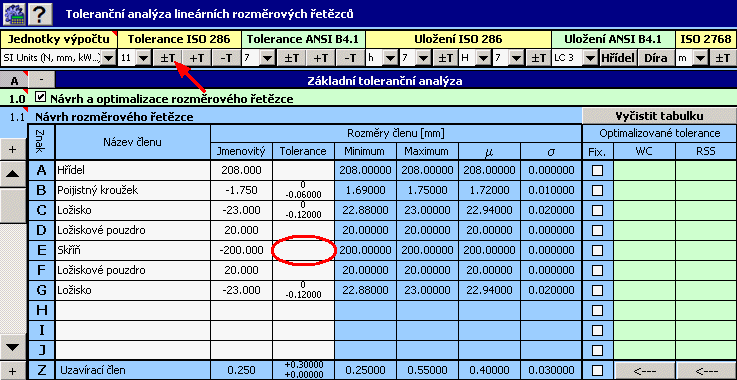Open the ANSI B4.1 tolerance grade 7 dropdown

268,58
